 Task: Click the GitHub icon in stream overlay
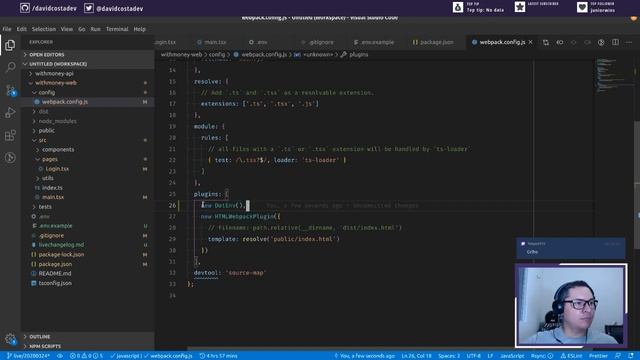click(x=24, y=8)
